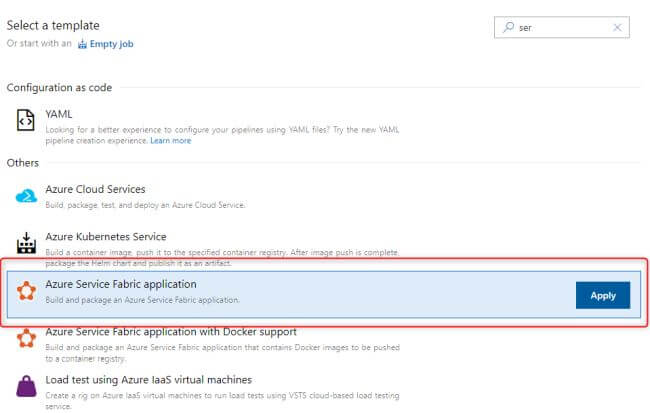Viewport: 650px width, 413px height.
Task: Click 'Build, package, test, and deploy' description
Action: 145,205
